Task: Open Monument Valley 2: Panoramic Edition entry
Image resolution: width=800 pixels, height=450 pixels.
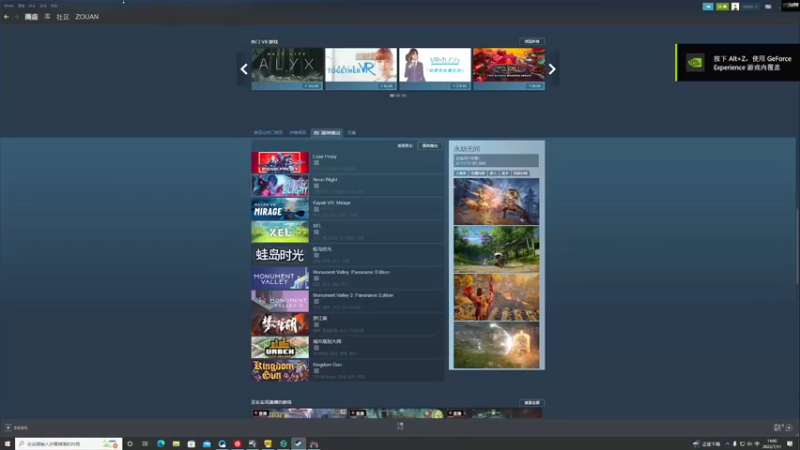Action: tap(347, 301)
